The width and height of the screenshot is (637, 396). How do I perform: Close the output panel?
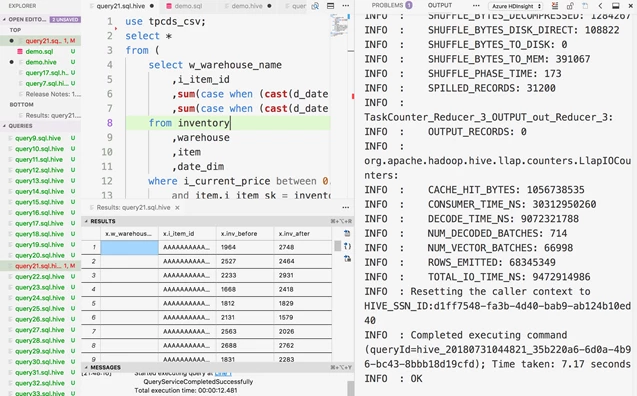[630, 6]
